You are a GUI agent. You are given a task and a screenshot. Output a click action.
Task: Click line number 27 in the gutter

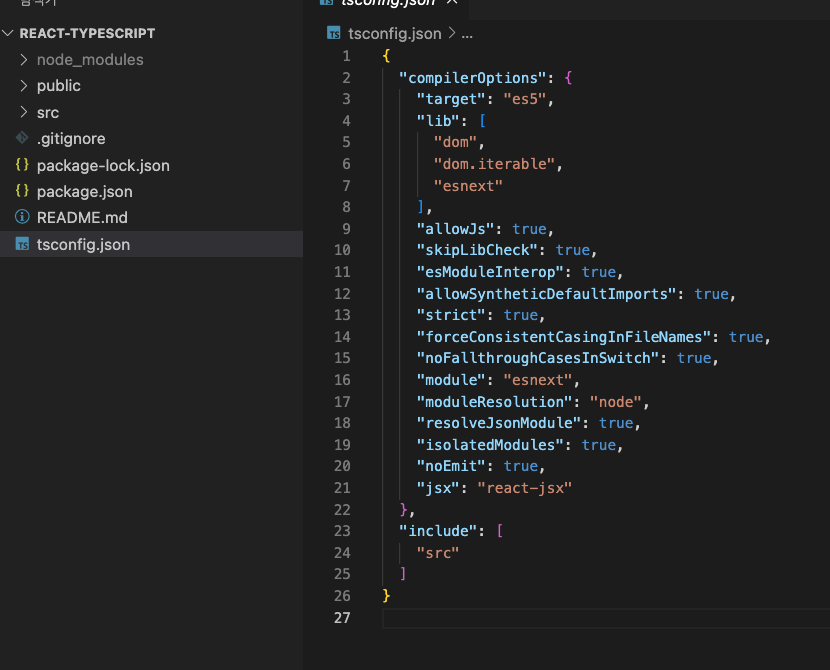(342, 618)
